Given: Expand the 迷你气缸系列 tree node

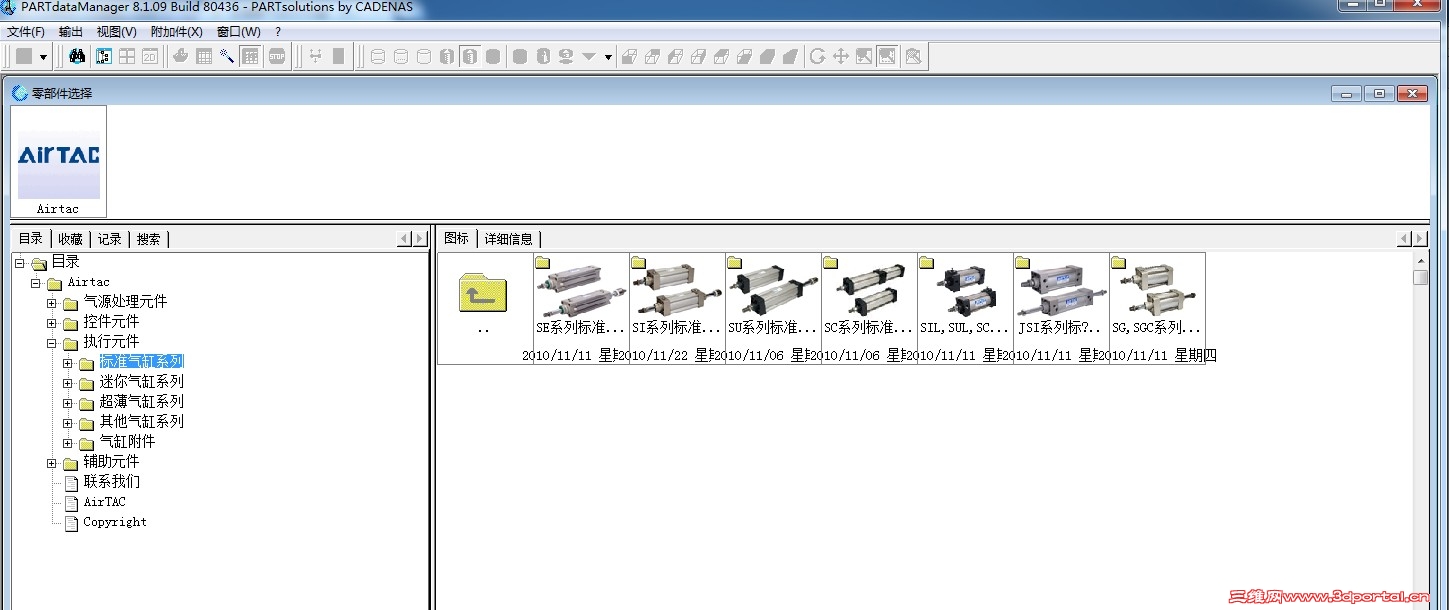Looking at the screenshot, I should click(x=68, y=383).
